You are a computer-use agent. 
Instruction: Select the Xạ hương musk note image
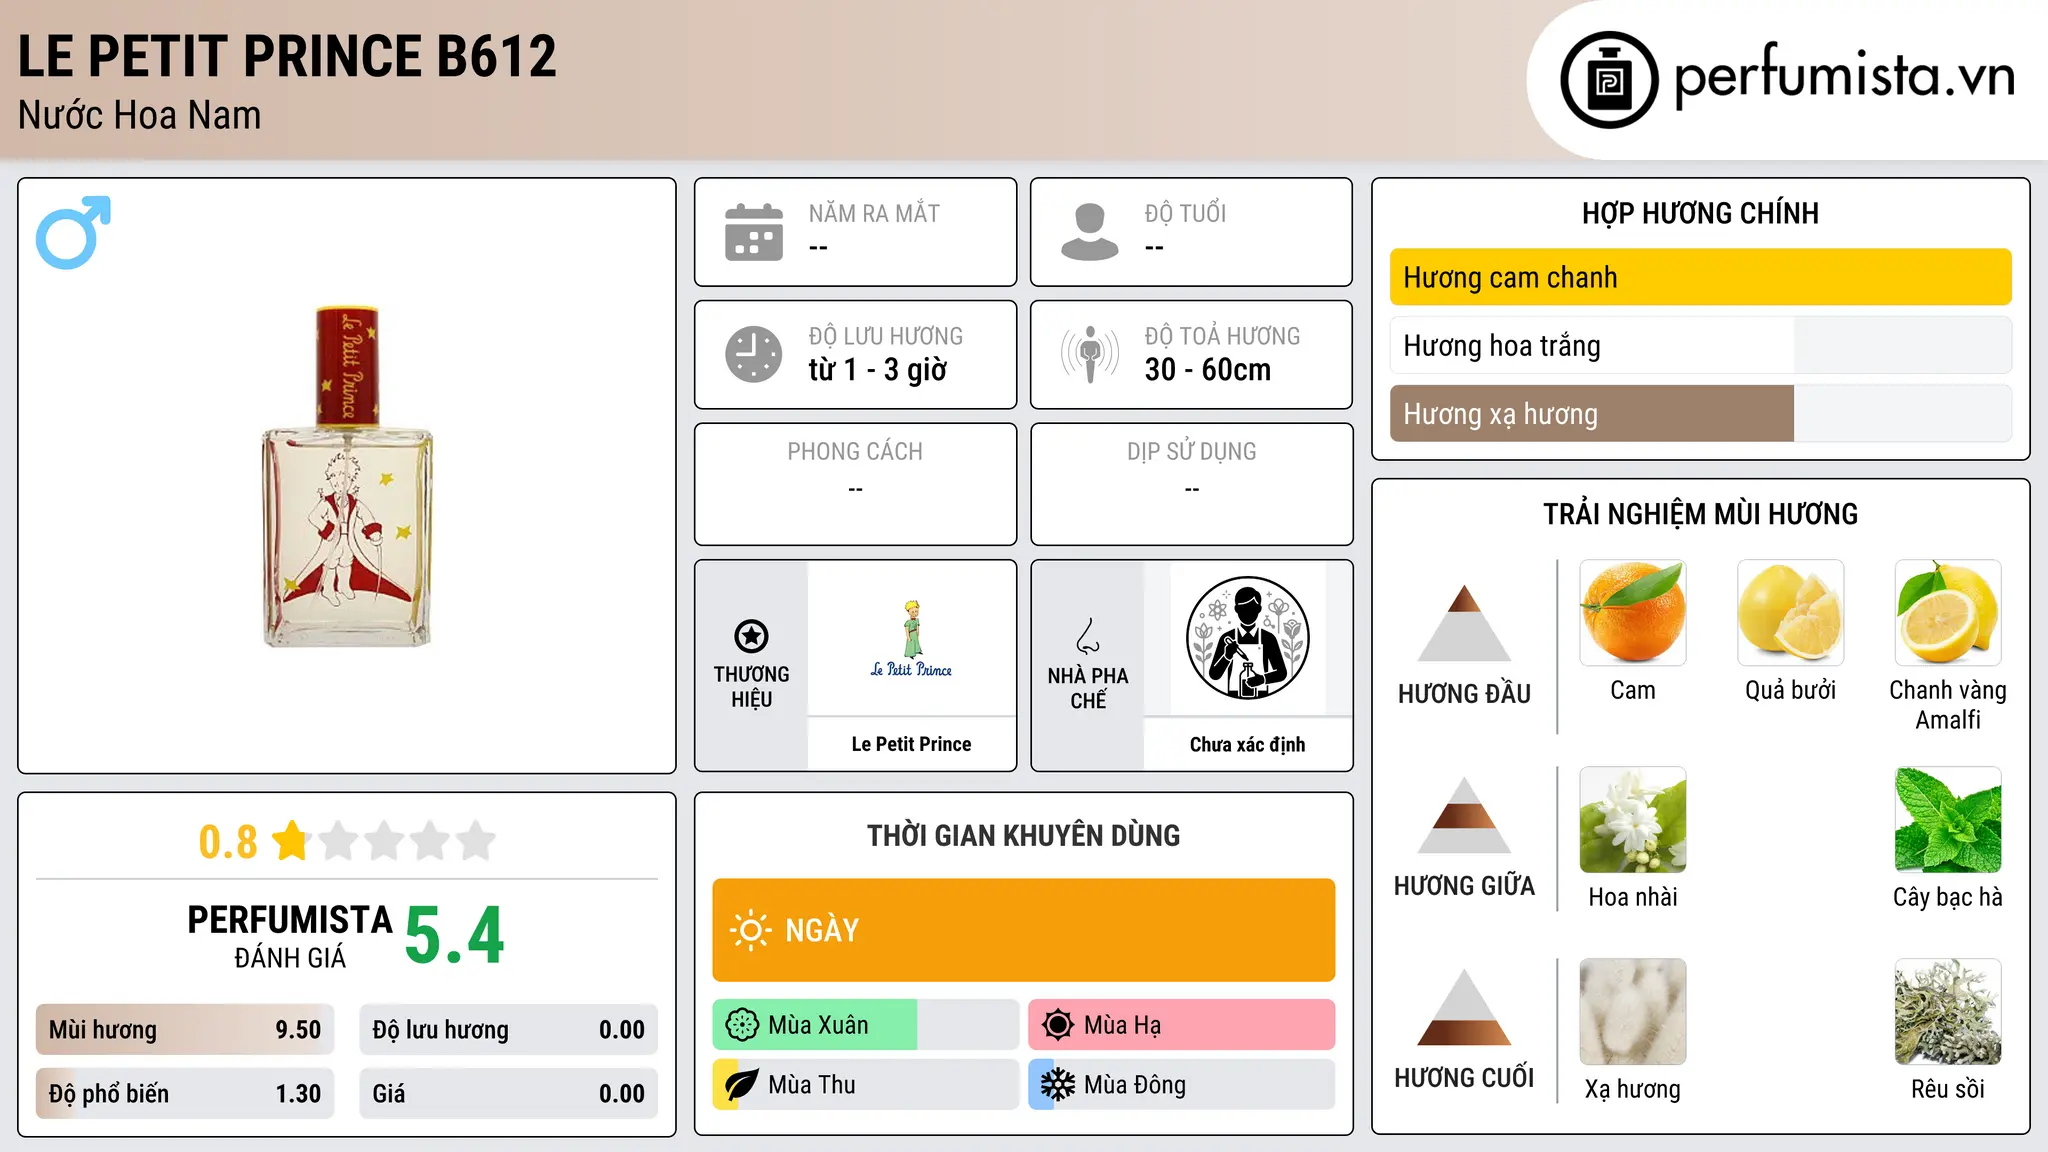[1633, 1012]
